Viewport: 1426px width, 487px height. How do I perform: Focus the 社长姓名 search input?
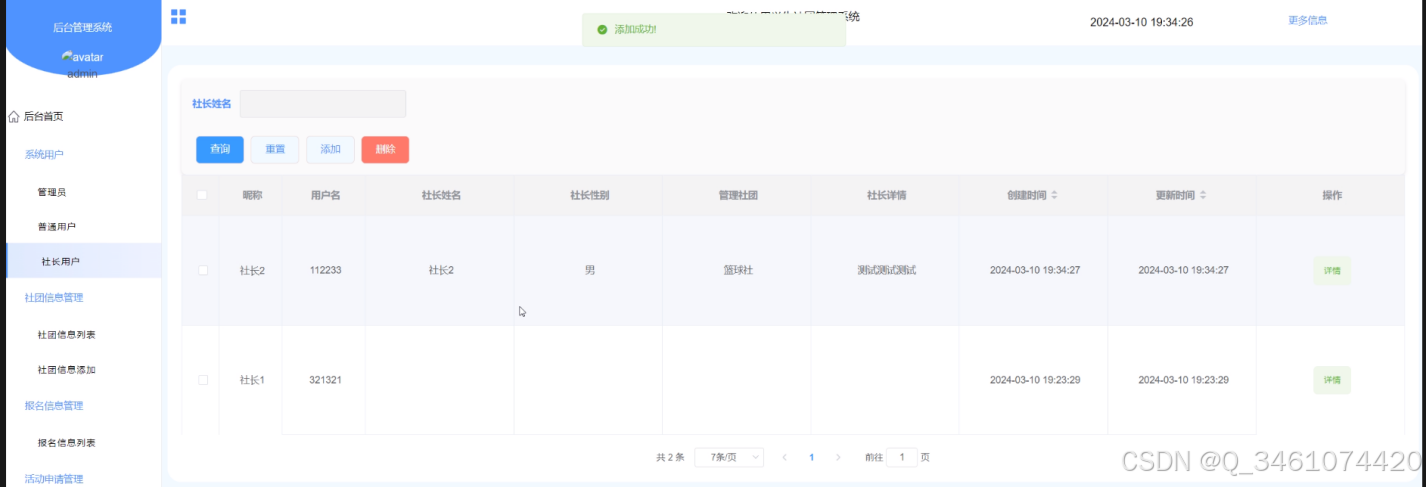point(323,104)
